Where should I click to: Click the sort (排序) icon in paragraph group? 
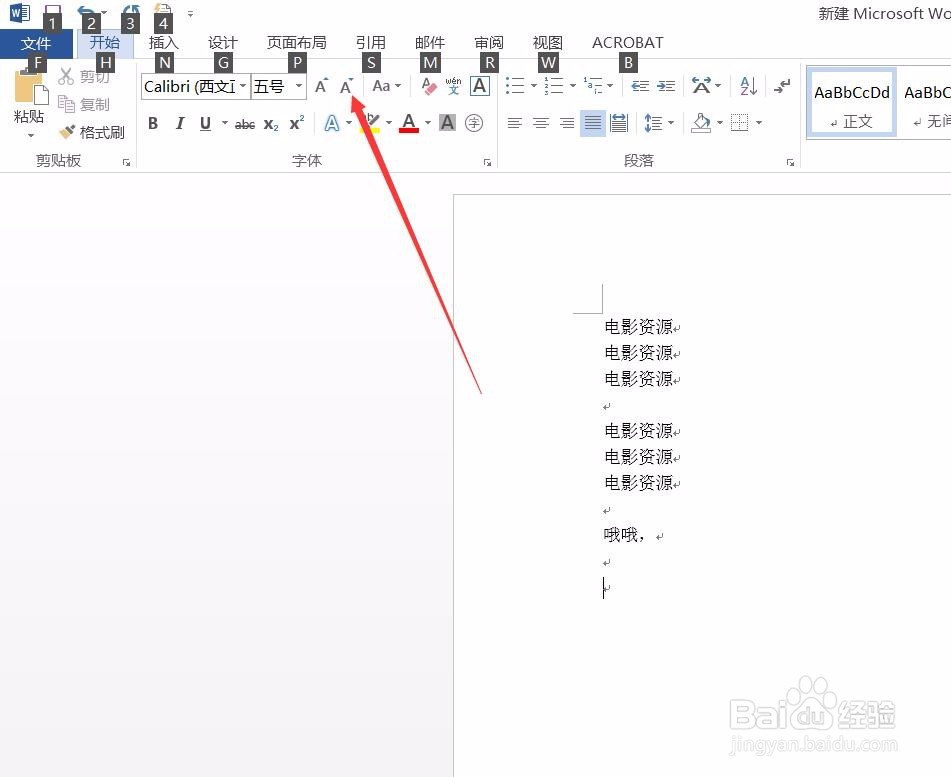coord(747,86)
